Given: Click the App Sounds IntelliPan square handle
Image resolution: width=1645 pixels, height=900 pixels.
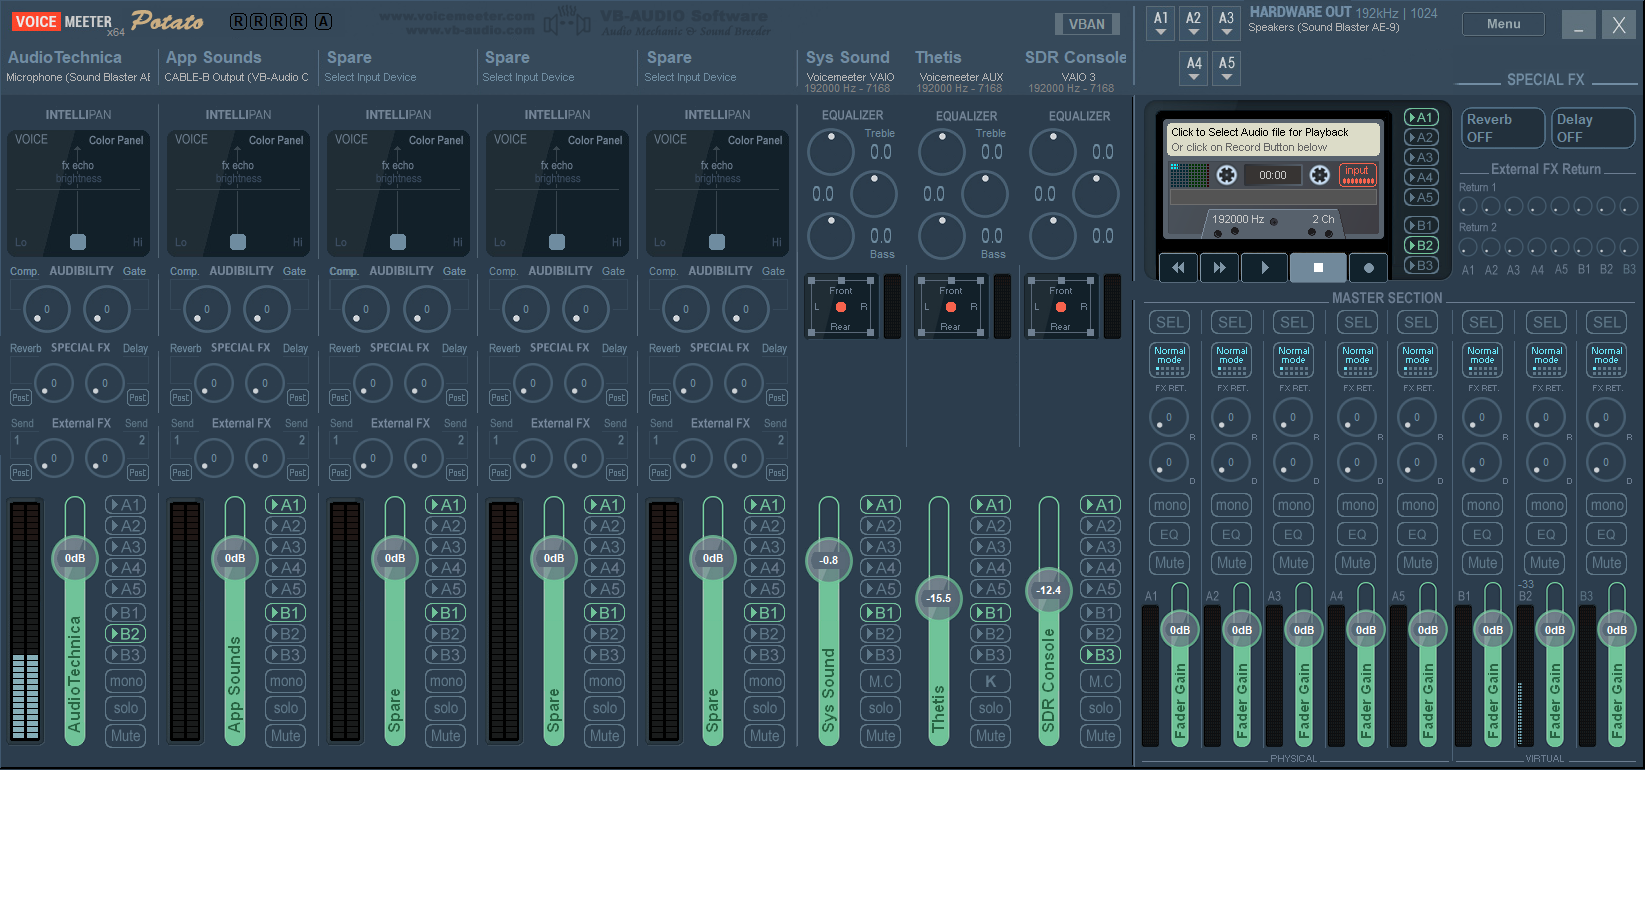Looking at the screenshot, I should 238,242.
